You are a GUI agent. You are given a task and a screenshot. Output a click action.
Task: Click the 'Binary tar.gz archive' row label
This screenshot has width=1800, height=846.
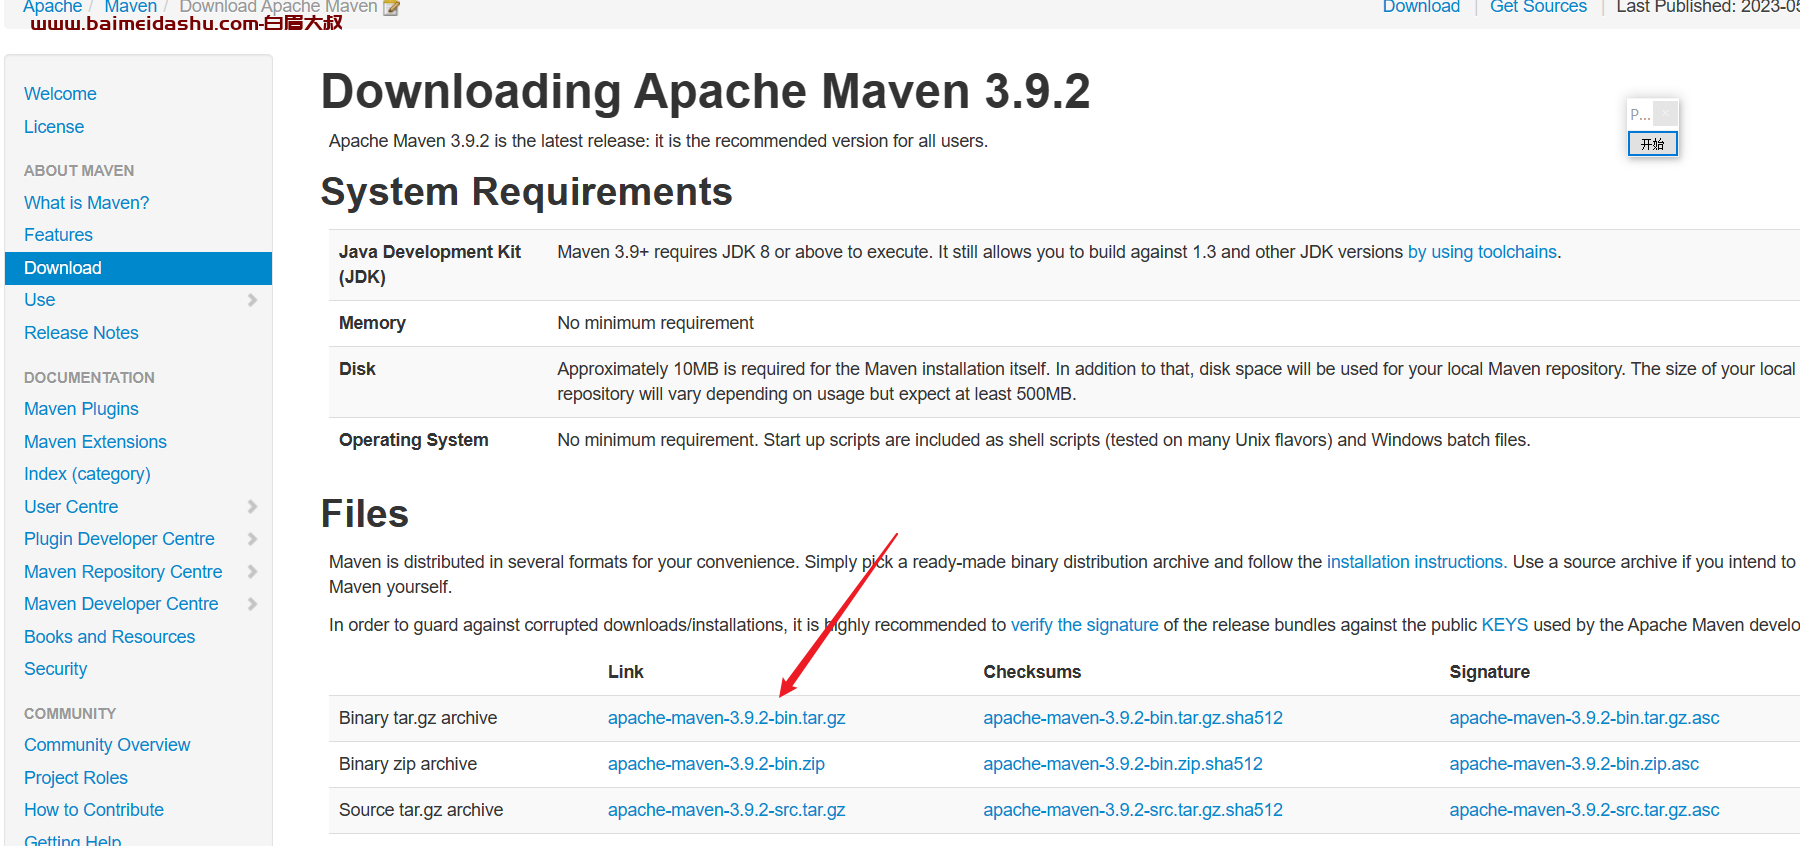point(418,718)
